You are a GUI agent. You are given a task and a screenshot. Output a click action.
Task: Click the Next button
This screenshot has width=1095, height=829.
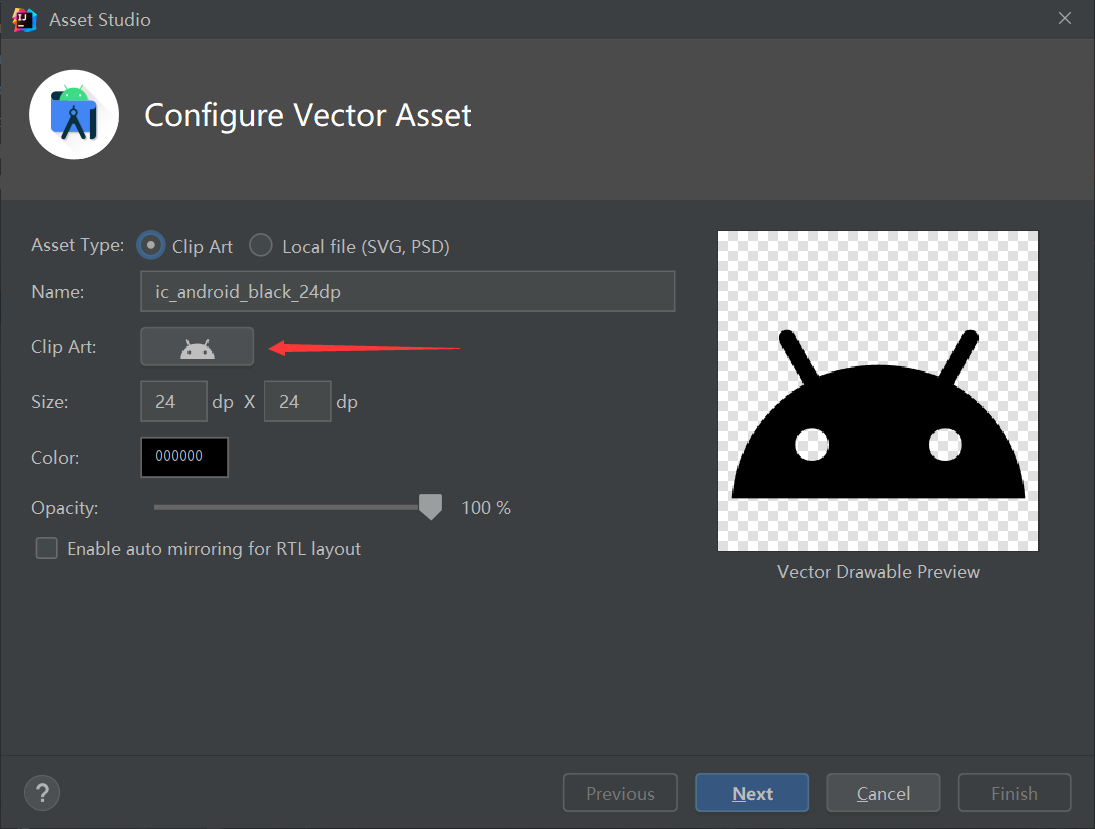coord(752,793)
